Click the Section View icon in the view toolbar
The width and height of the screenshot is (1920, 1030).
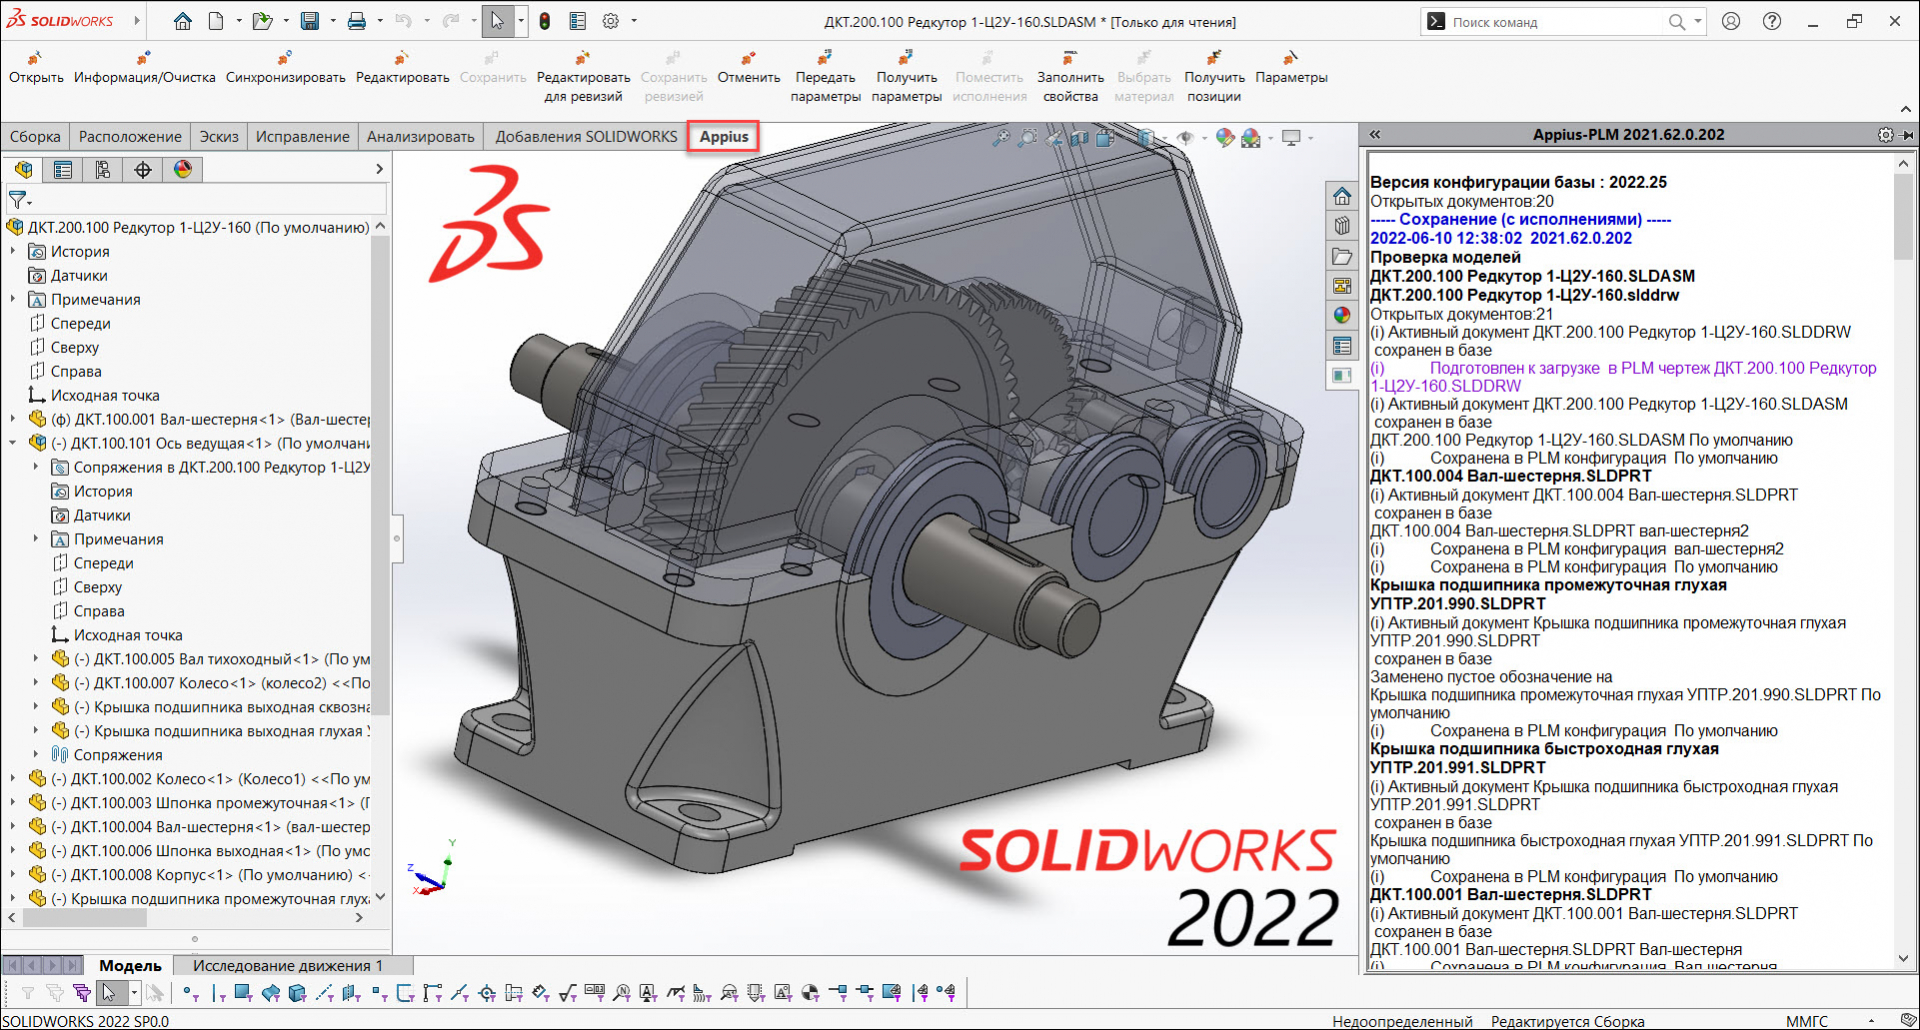tap(1079, 138)
